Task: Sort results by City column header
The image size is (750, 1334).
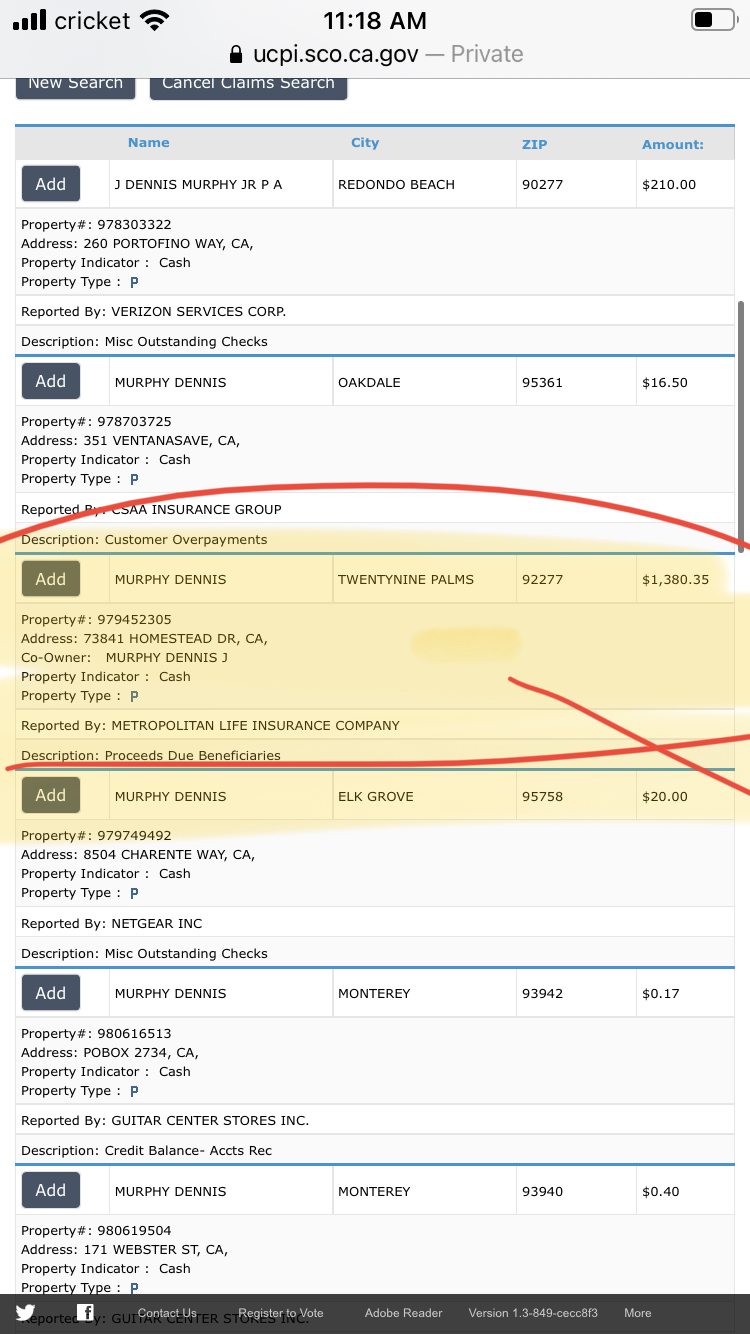Action: pyautogui.click(x=365, y=143)
